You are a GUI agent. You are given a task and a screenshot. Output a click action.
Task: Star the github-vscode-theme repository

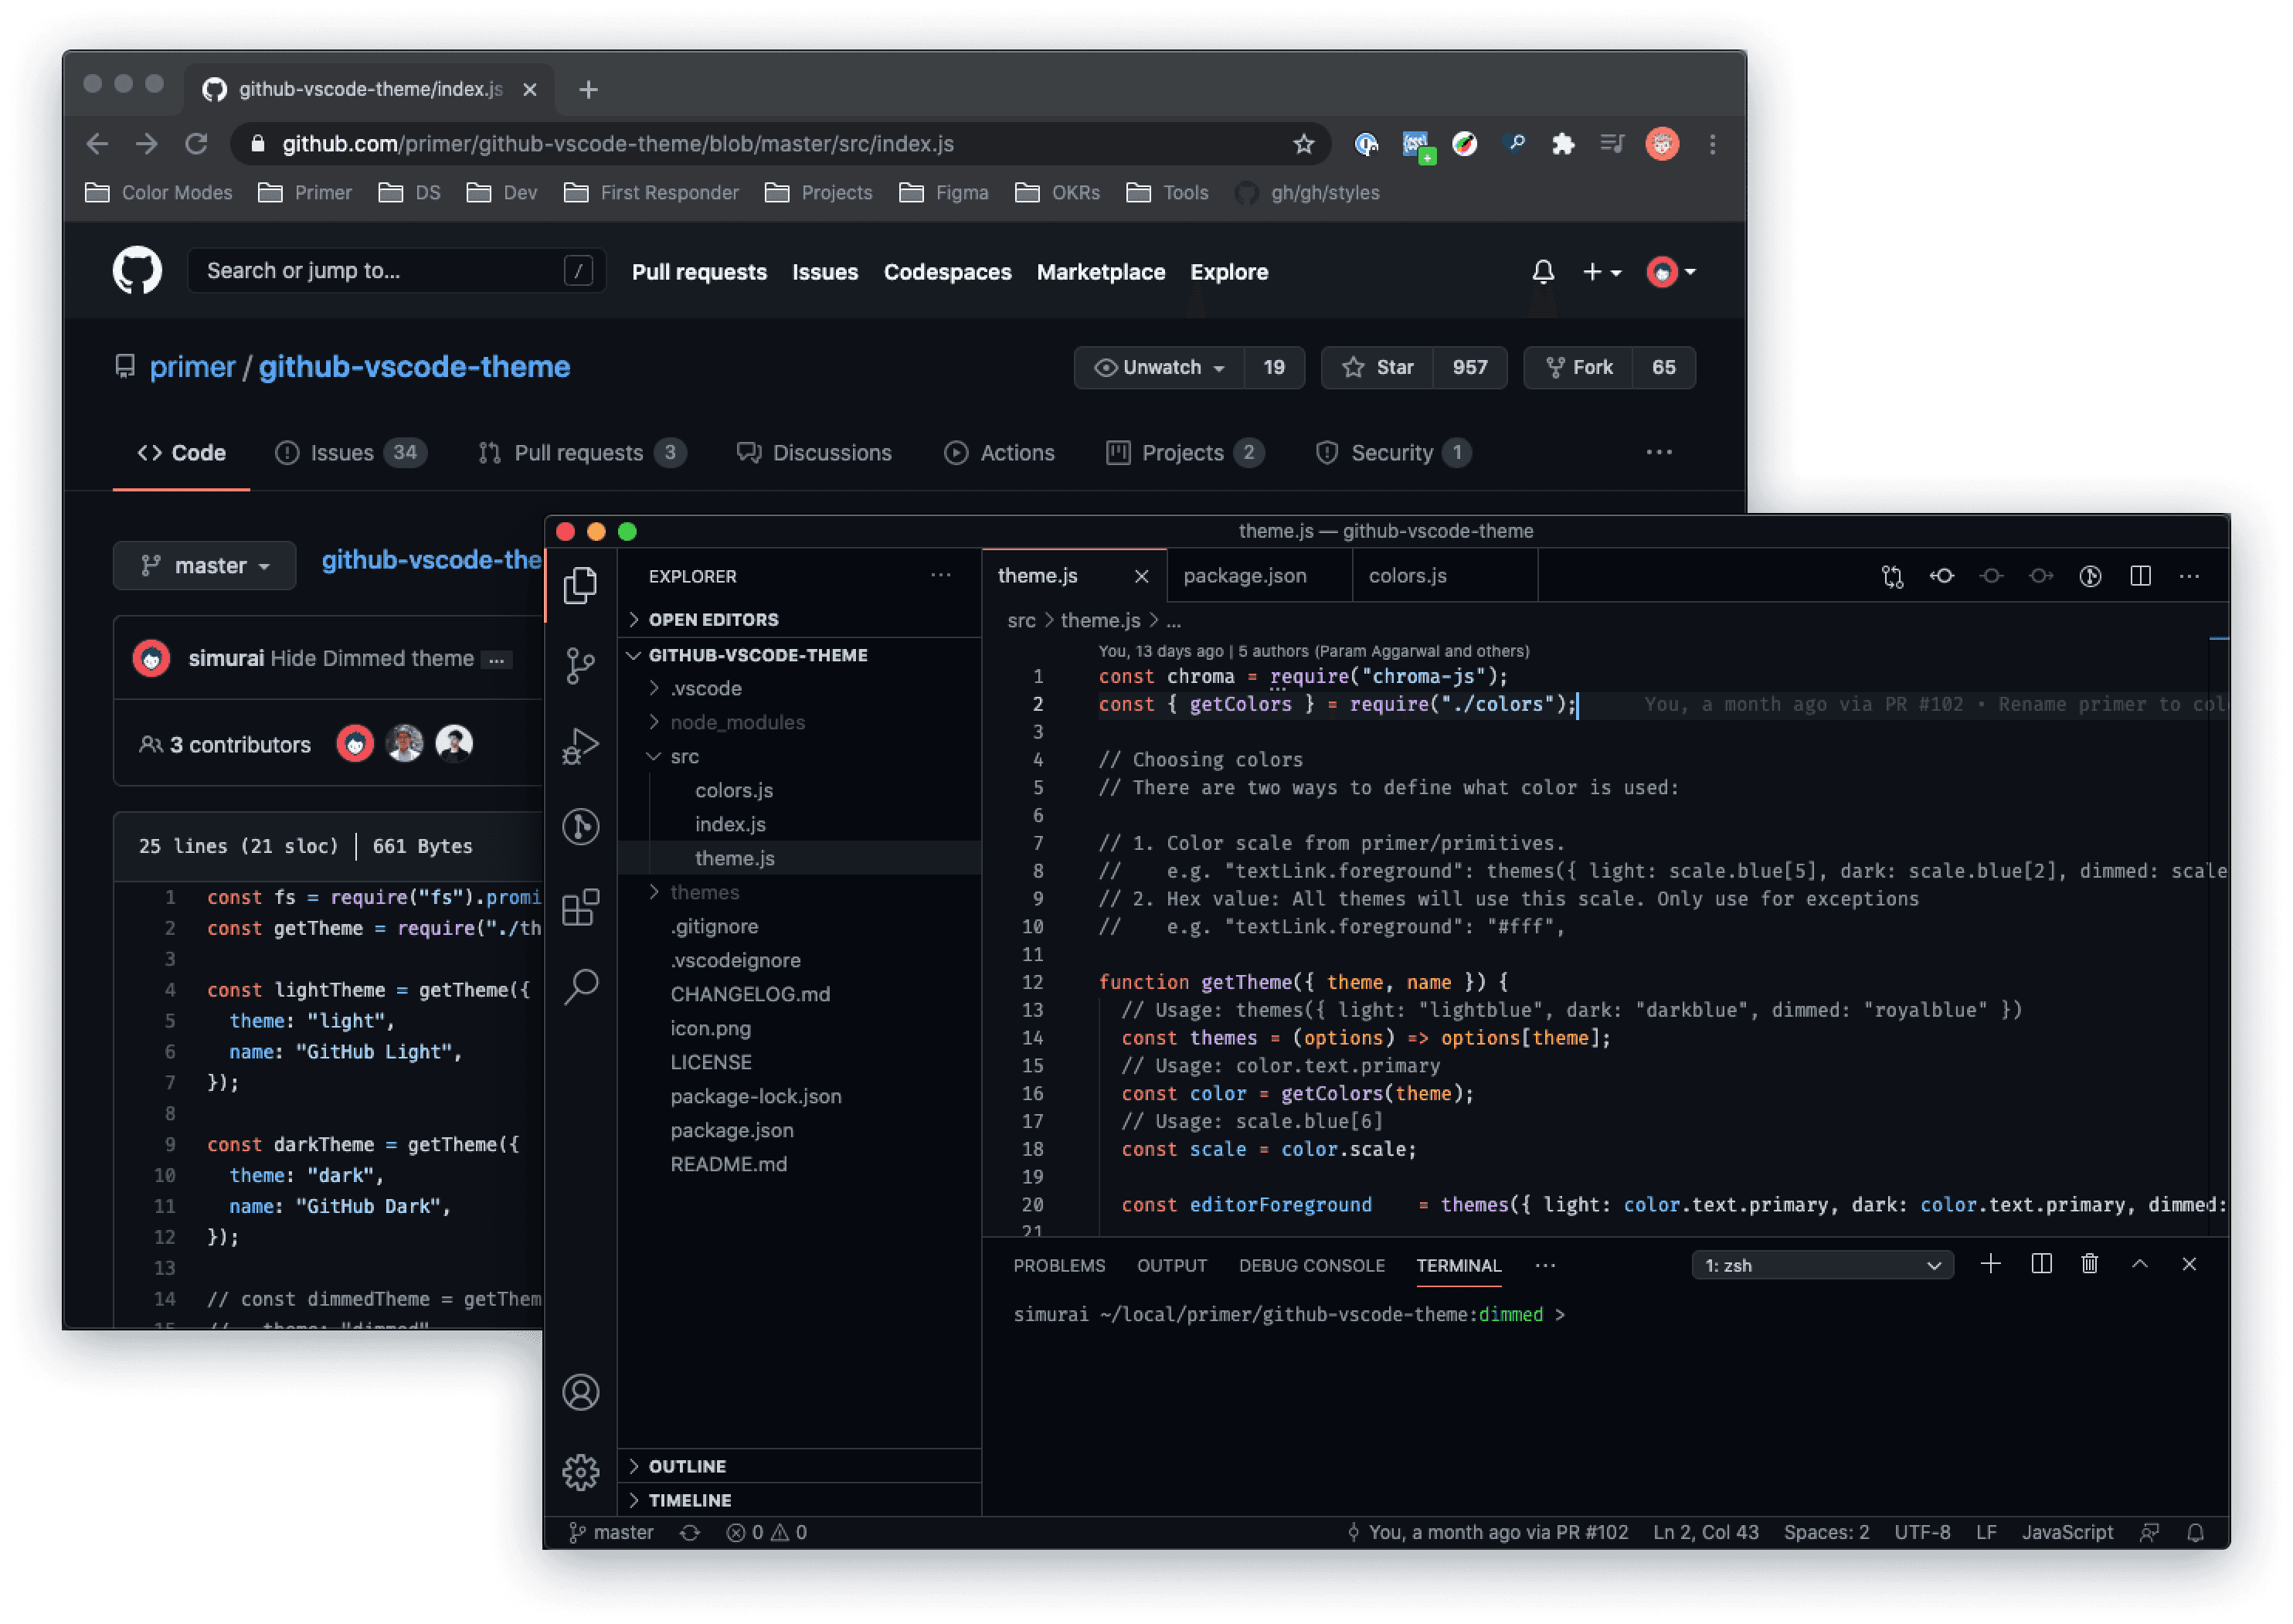1378,368
